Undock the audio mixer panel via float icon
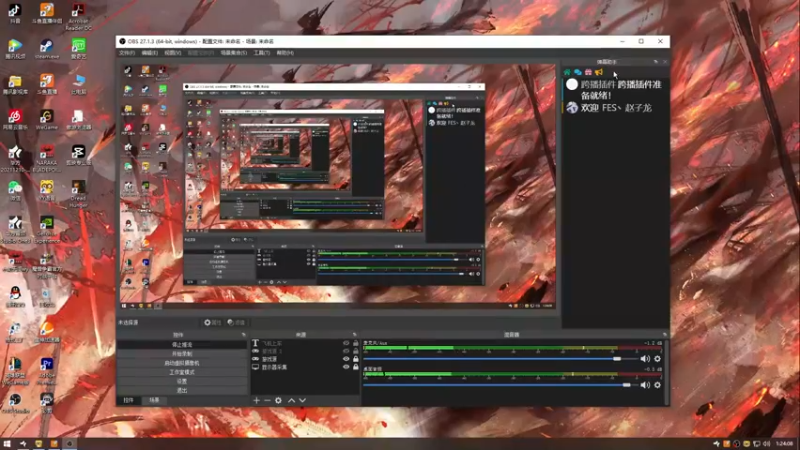 (x=664, y=335)
